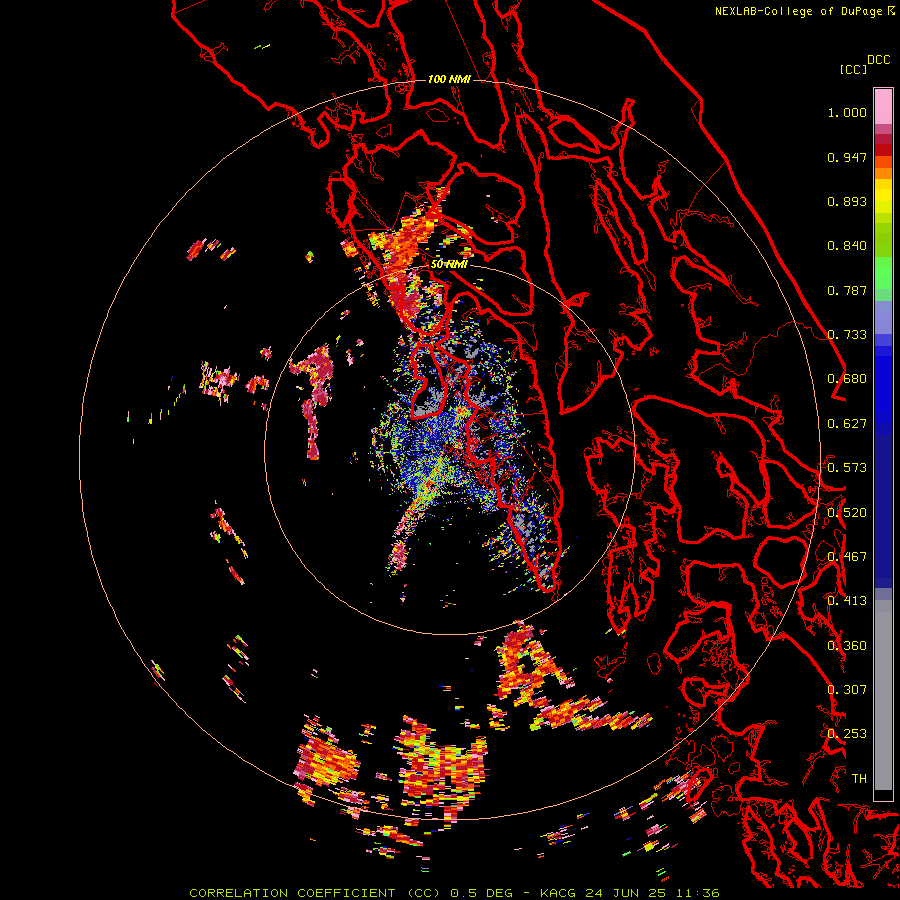
Task: Click the 0.253 scale value
Action: pos(847,734)
